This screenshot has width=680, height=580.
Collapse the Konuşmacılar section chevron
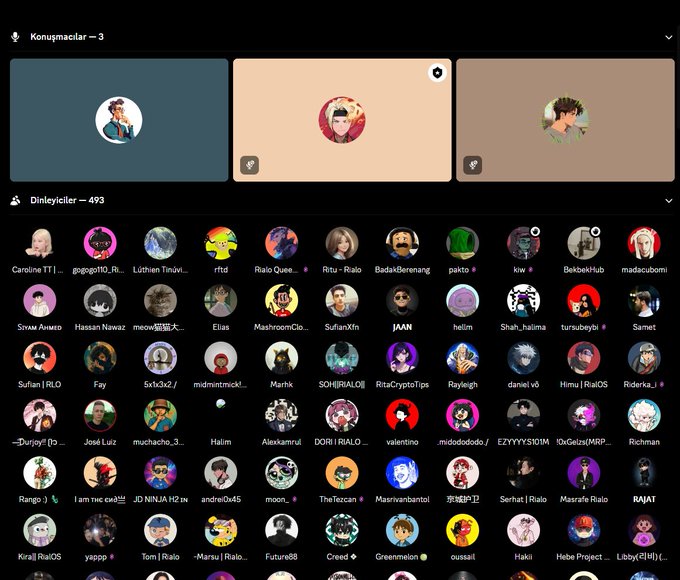(668, 37)
